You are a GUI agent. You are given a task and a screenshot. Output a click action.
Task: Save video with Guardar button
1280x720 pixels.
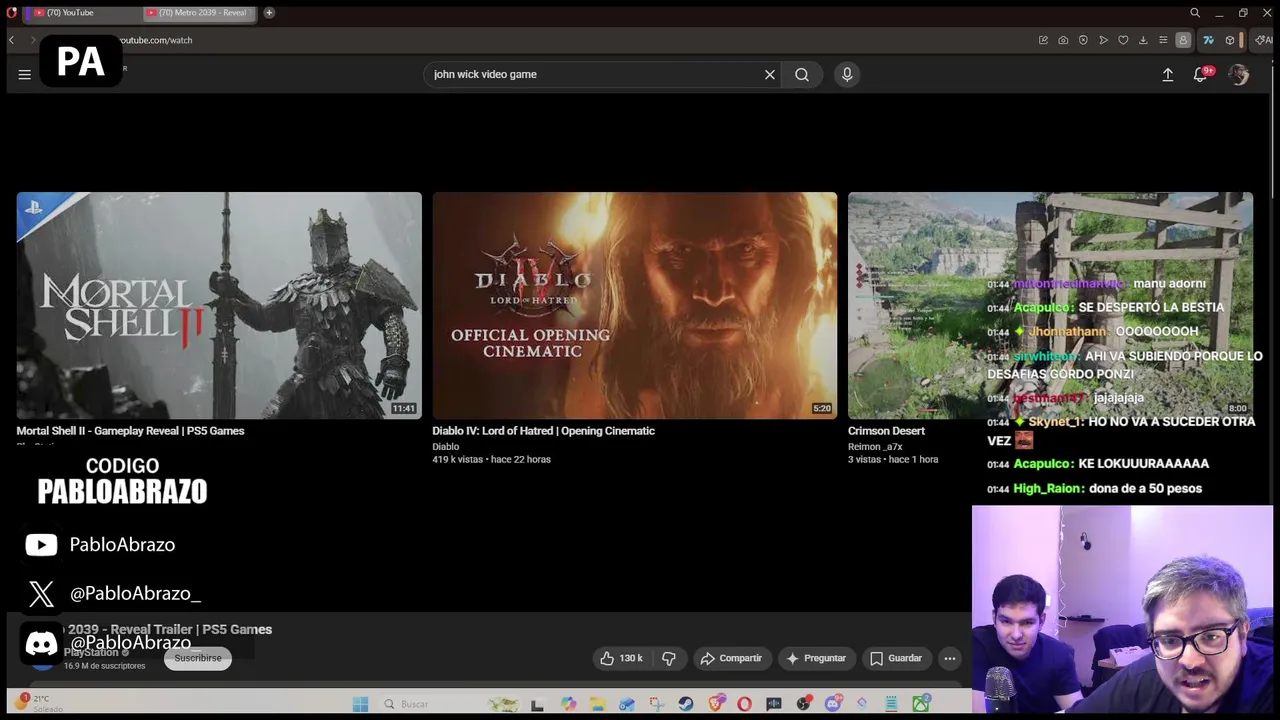[x=895, y=658]
